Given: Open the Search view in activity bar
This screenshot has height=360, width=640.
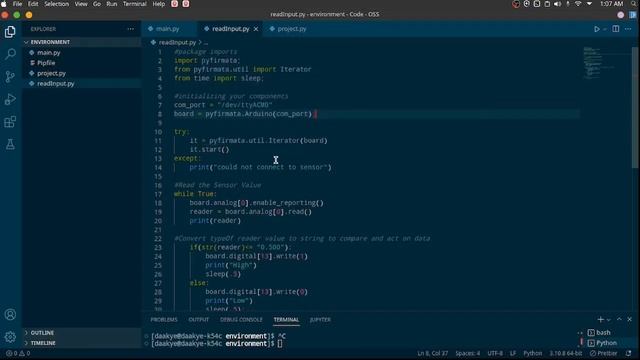Looking at the screenshot, I should [10, 54].
